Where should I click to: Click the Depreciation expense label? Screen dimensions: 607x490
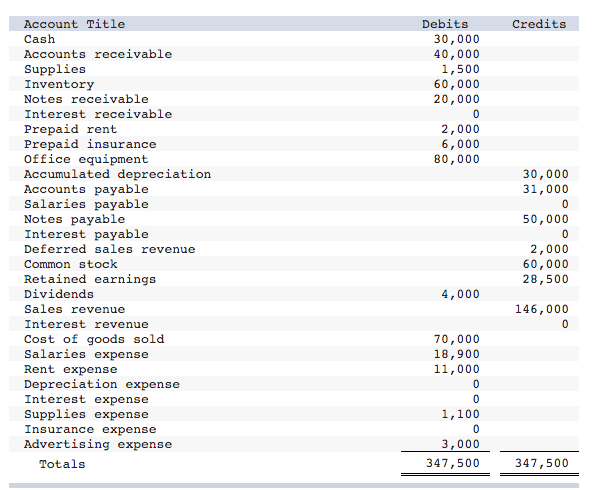click(102, 385)
